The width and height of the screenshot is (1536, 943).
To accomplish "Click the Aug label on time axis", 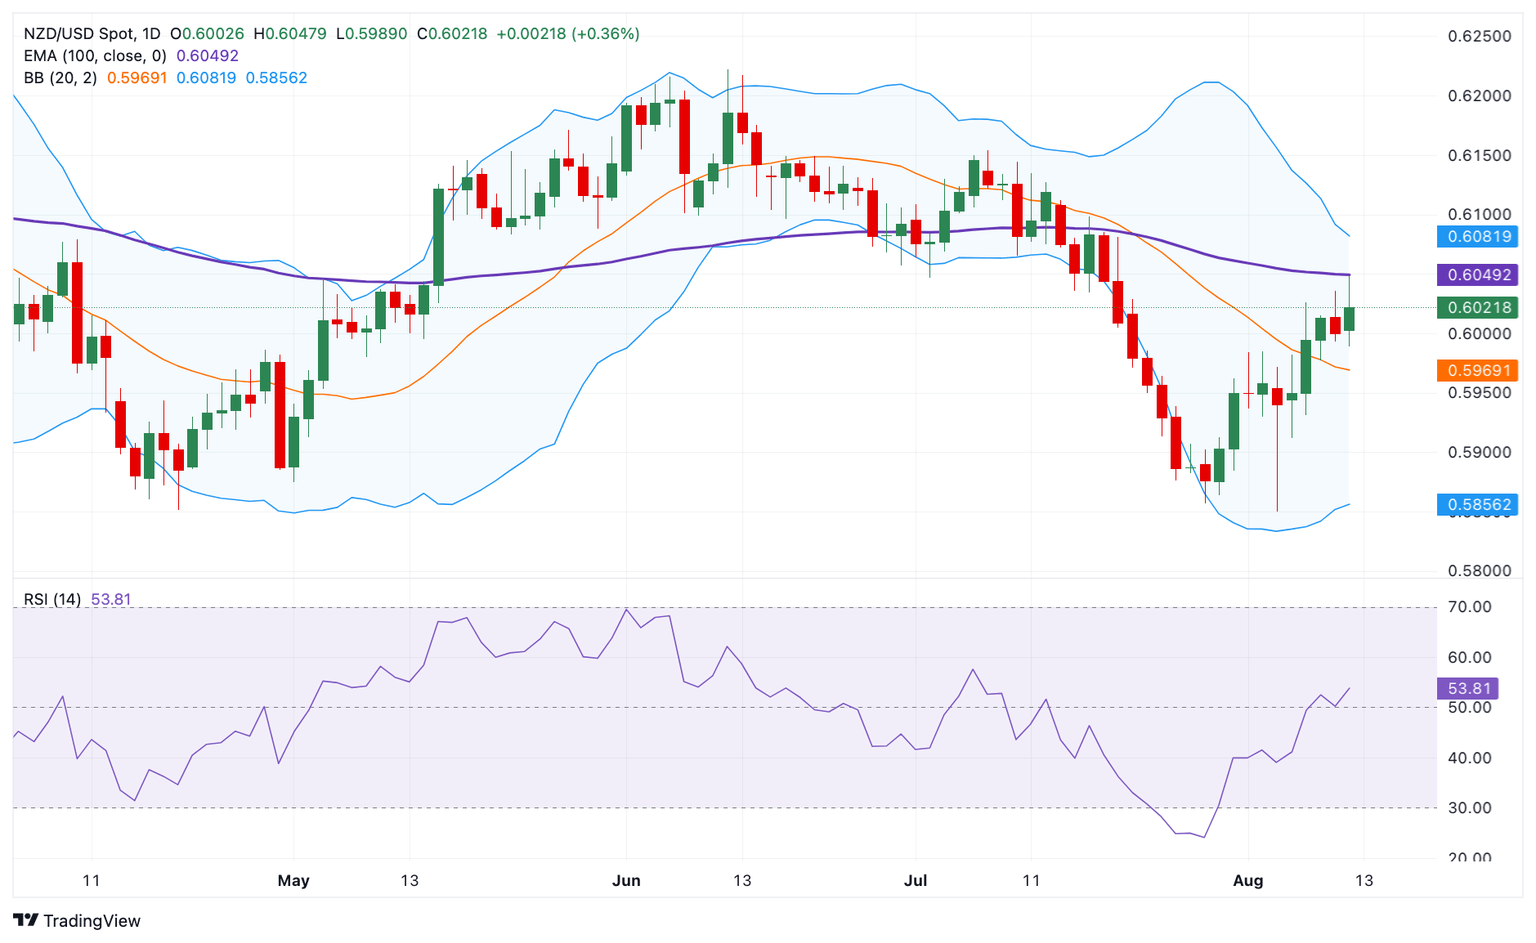I will tap(1248, 881).
